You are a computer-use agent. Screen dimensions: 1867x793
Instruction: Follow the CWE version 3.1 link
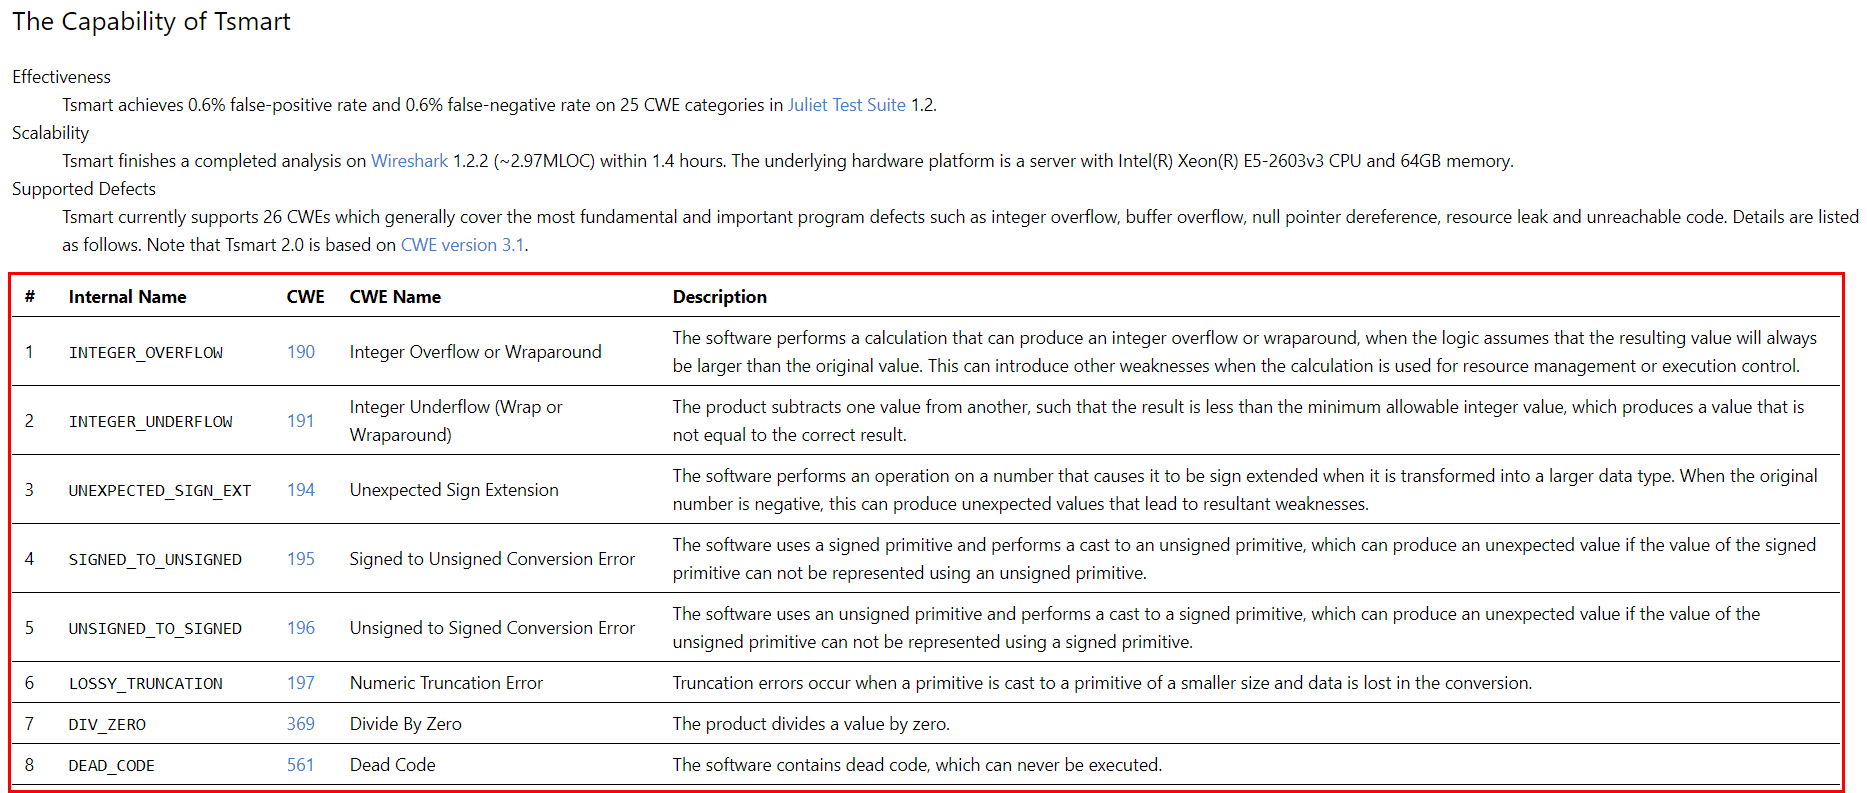[x=462, y=245]
